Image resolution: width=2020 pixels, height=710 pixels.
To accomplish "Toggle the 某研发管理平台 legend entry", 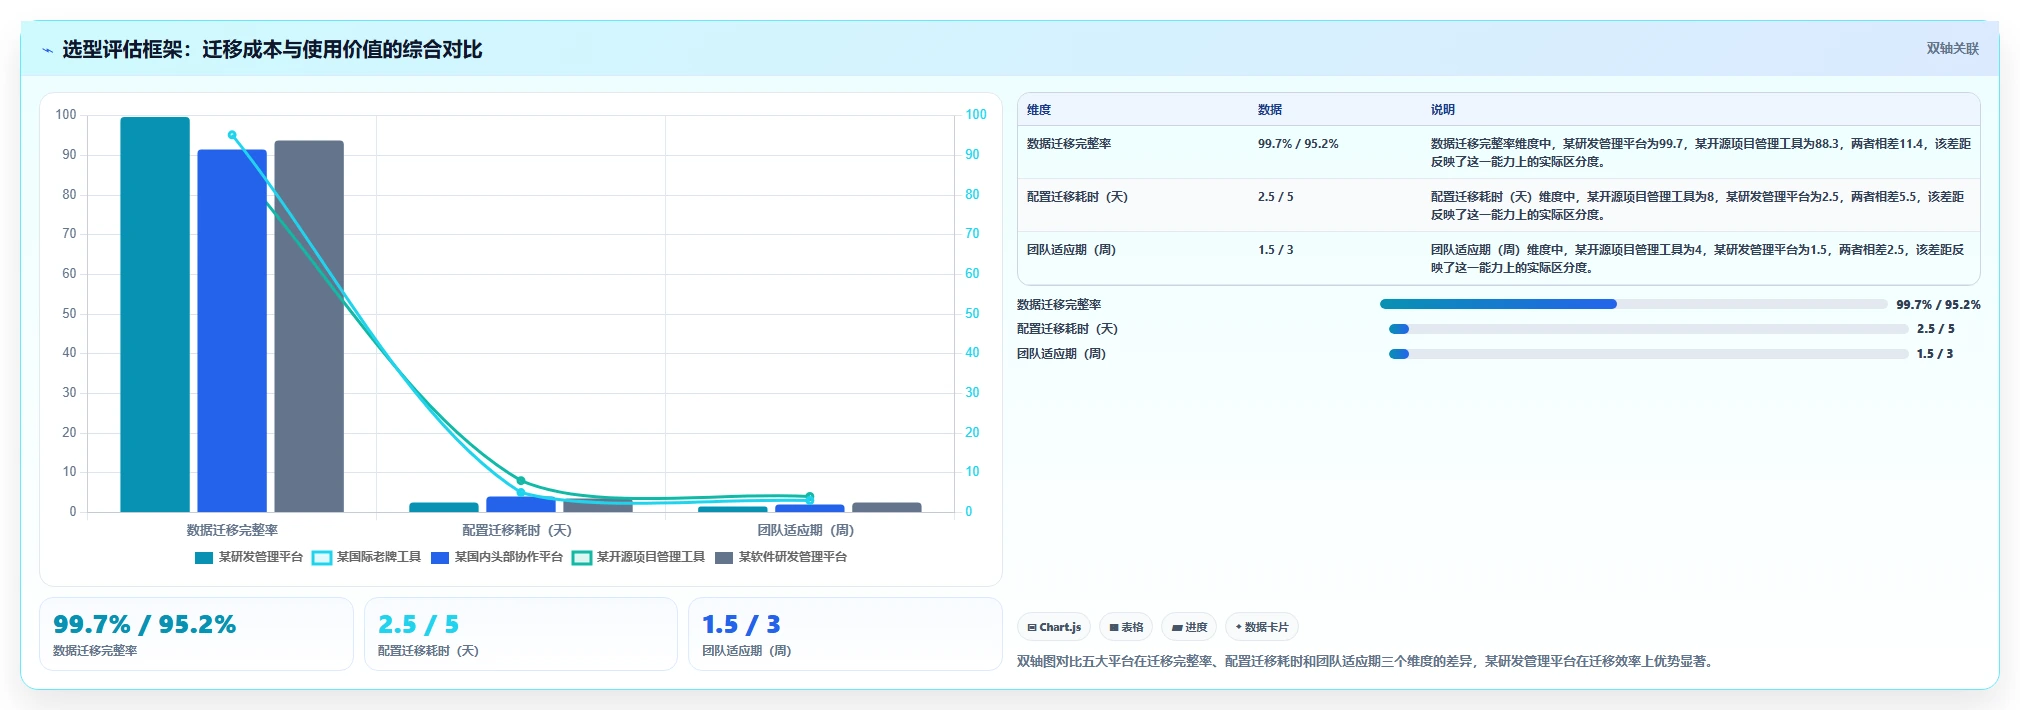I will [x=249, y=557].
